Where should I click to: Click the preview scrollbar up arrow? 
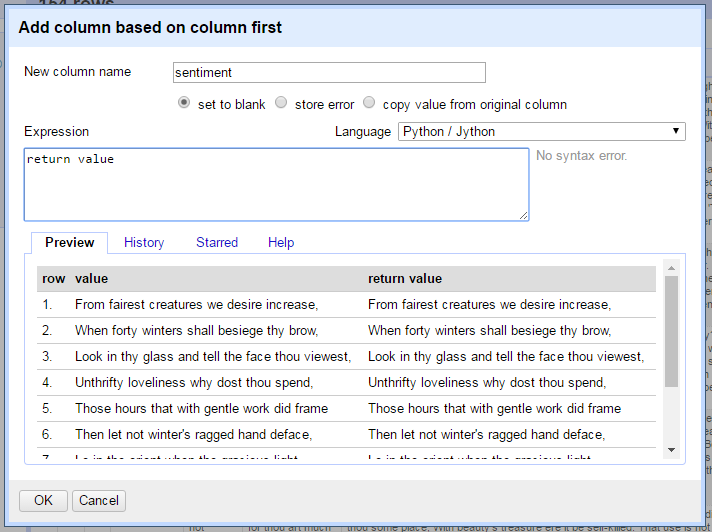coord(671,269)
